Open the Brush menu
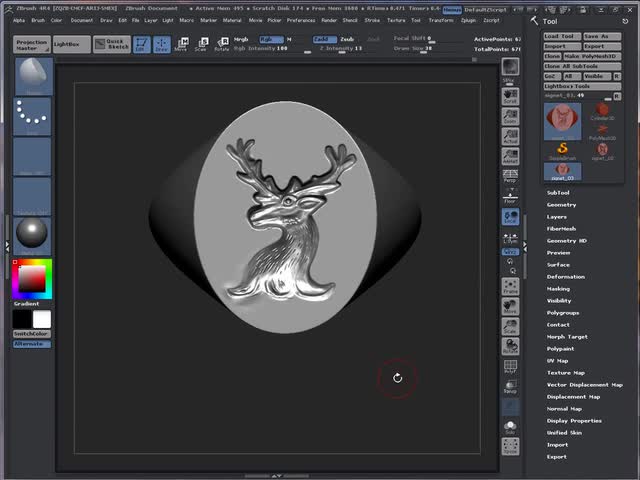Viewport: 640px width, 480px height. point(38,20)
